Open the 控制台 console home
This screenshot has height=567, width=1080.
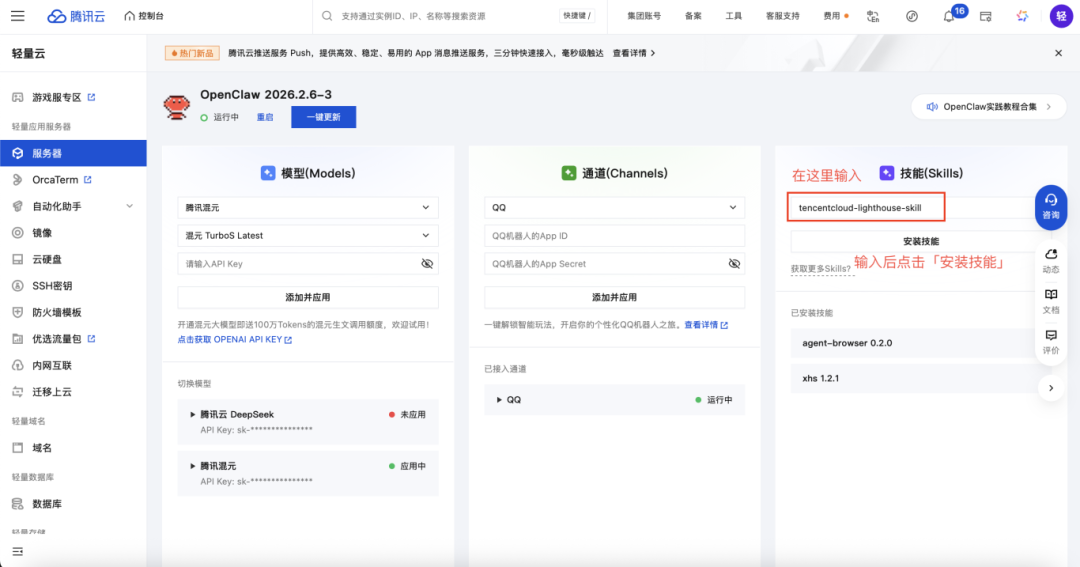[144, 16]
